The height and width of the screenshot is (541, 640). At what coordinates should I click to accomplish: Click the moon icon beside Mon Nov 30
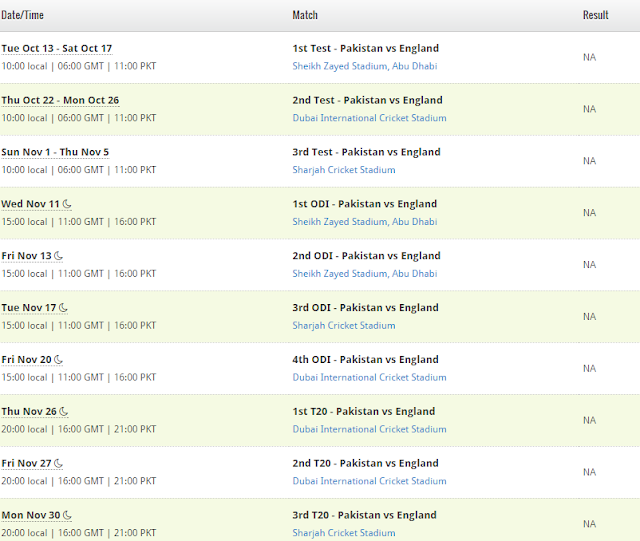coord(68,516)
